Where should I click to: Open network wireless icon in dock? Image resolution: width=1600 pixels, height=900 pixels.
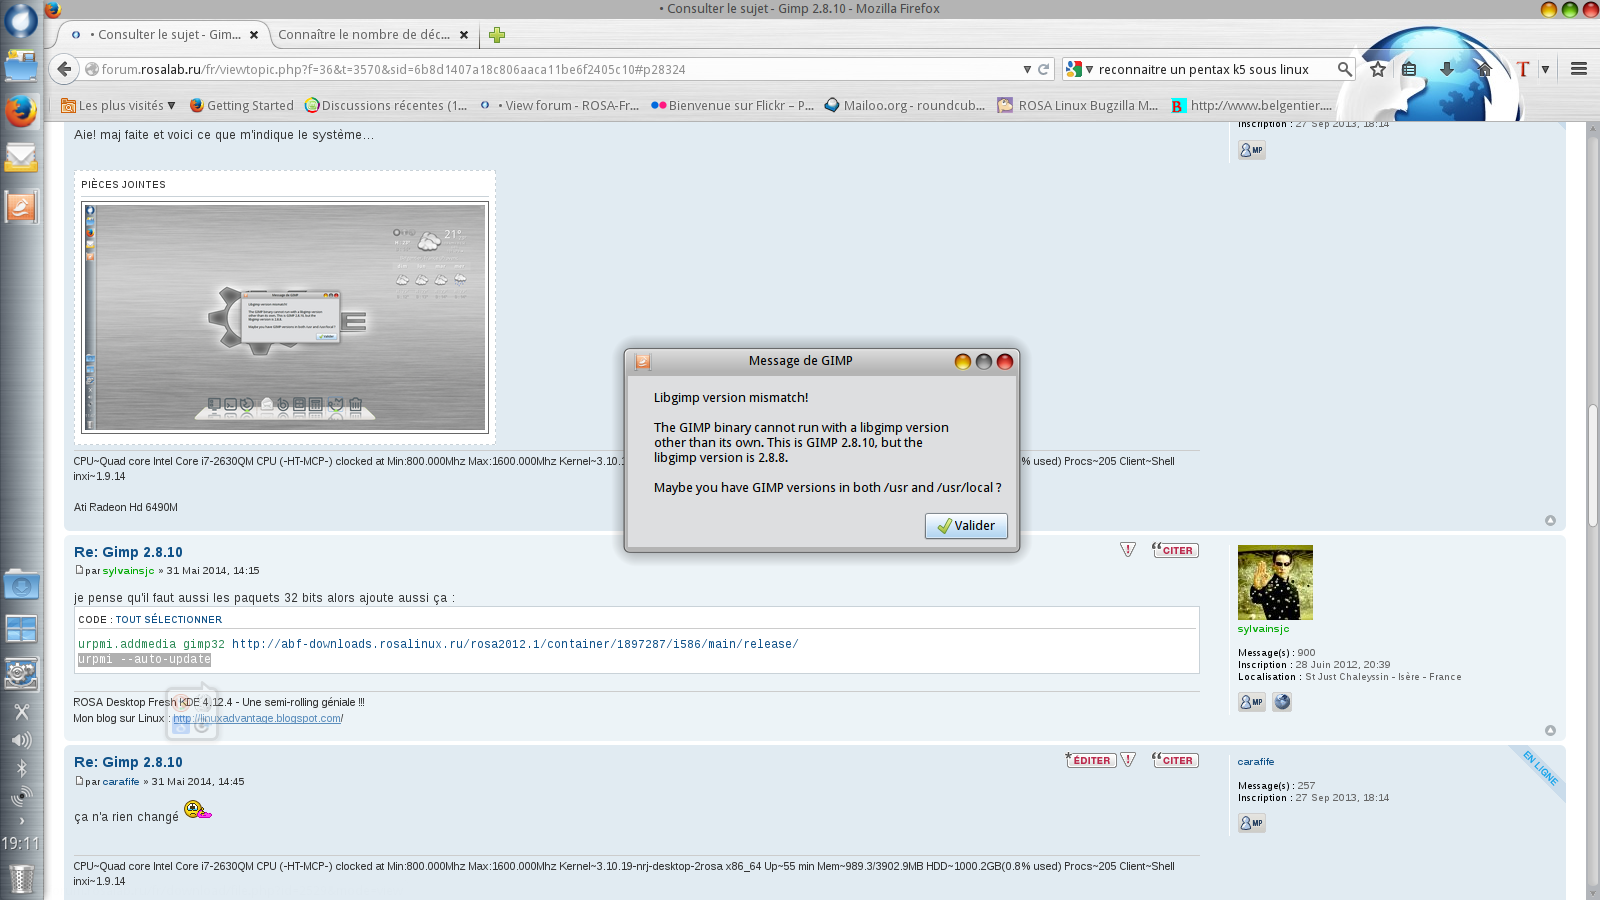pos(21,796)
